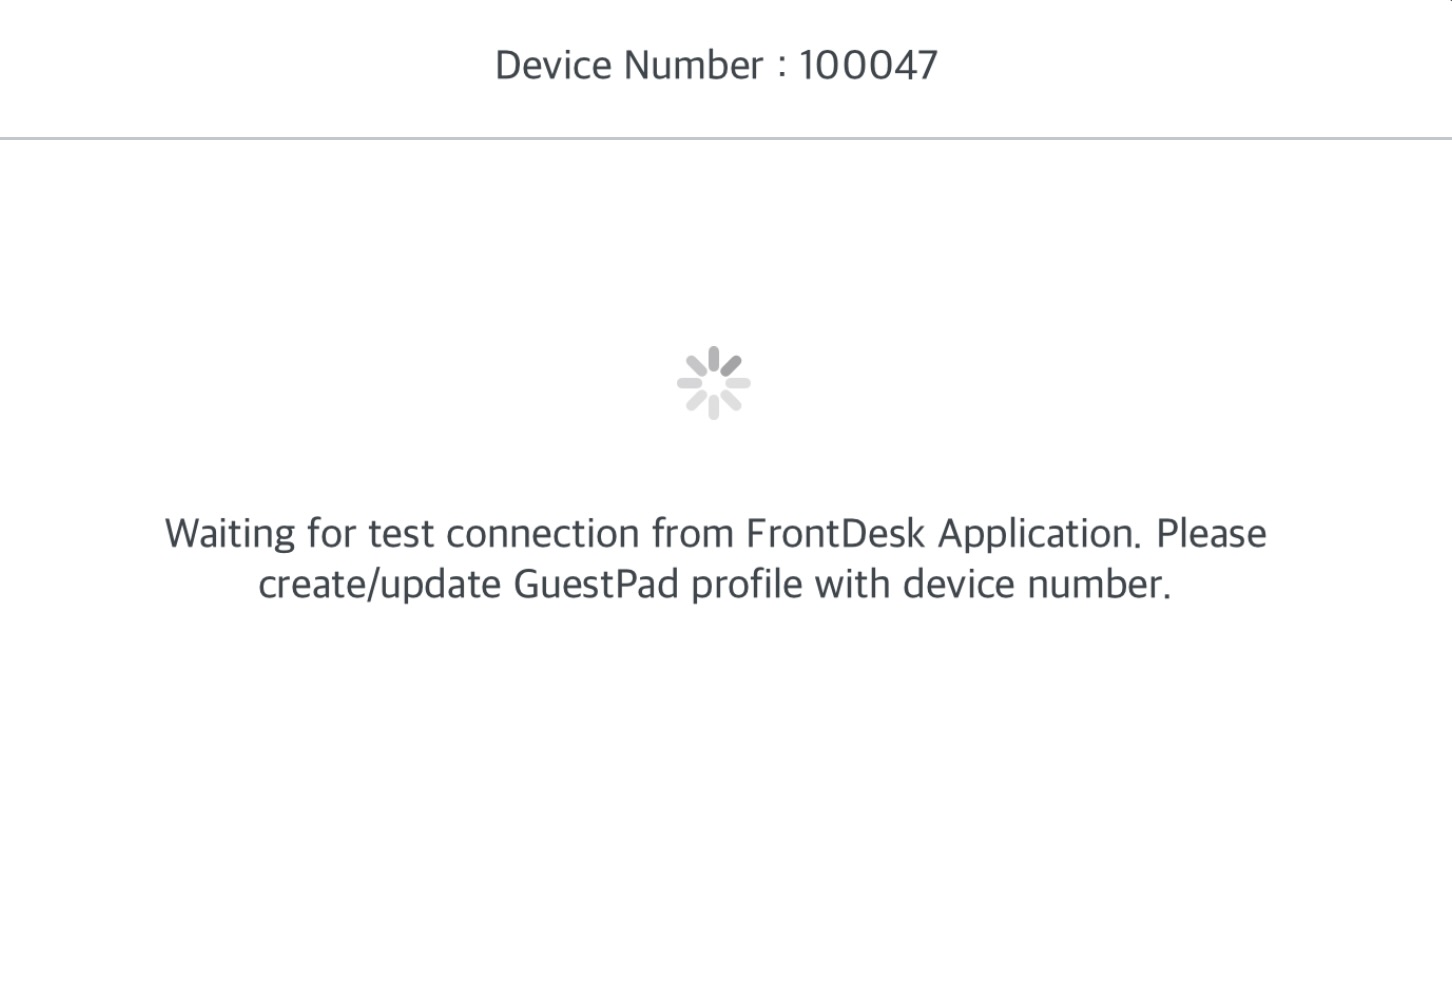This screenshot has height=1004, width=1452.
Task: Click the word "Waiting" in the message
Action: (230, 534)
